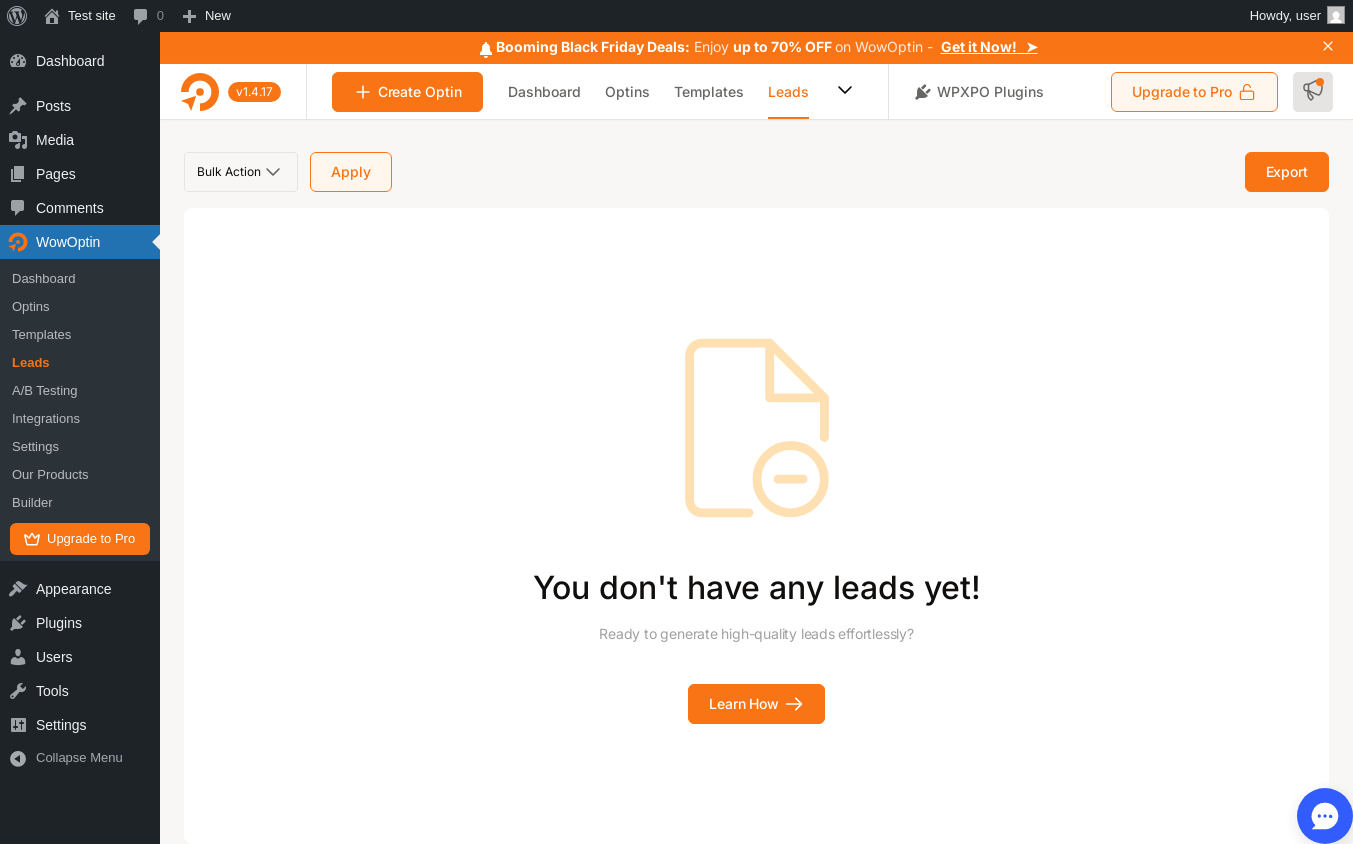Click the sidebar Upgrade to Pro button

[x=80, y=539]
